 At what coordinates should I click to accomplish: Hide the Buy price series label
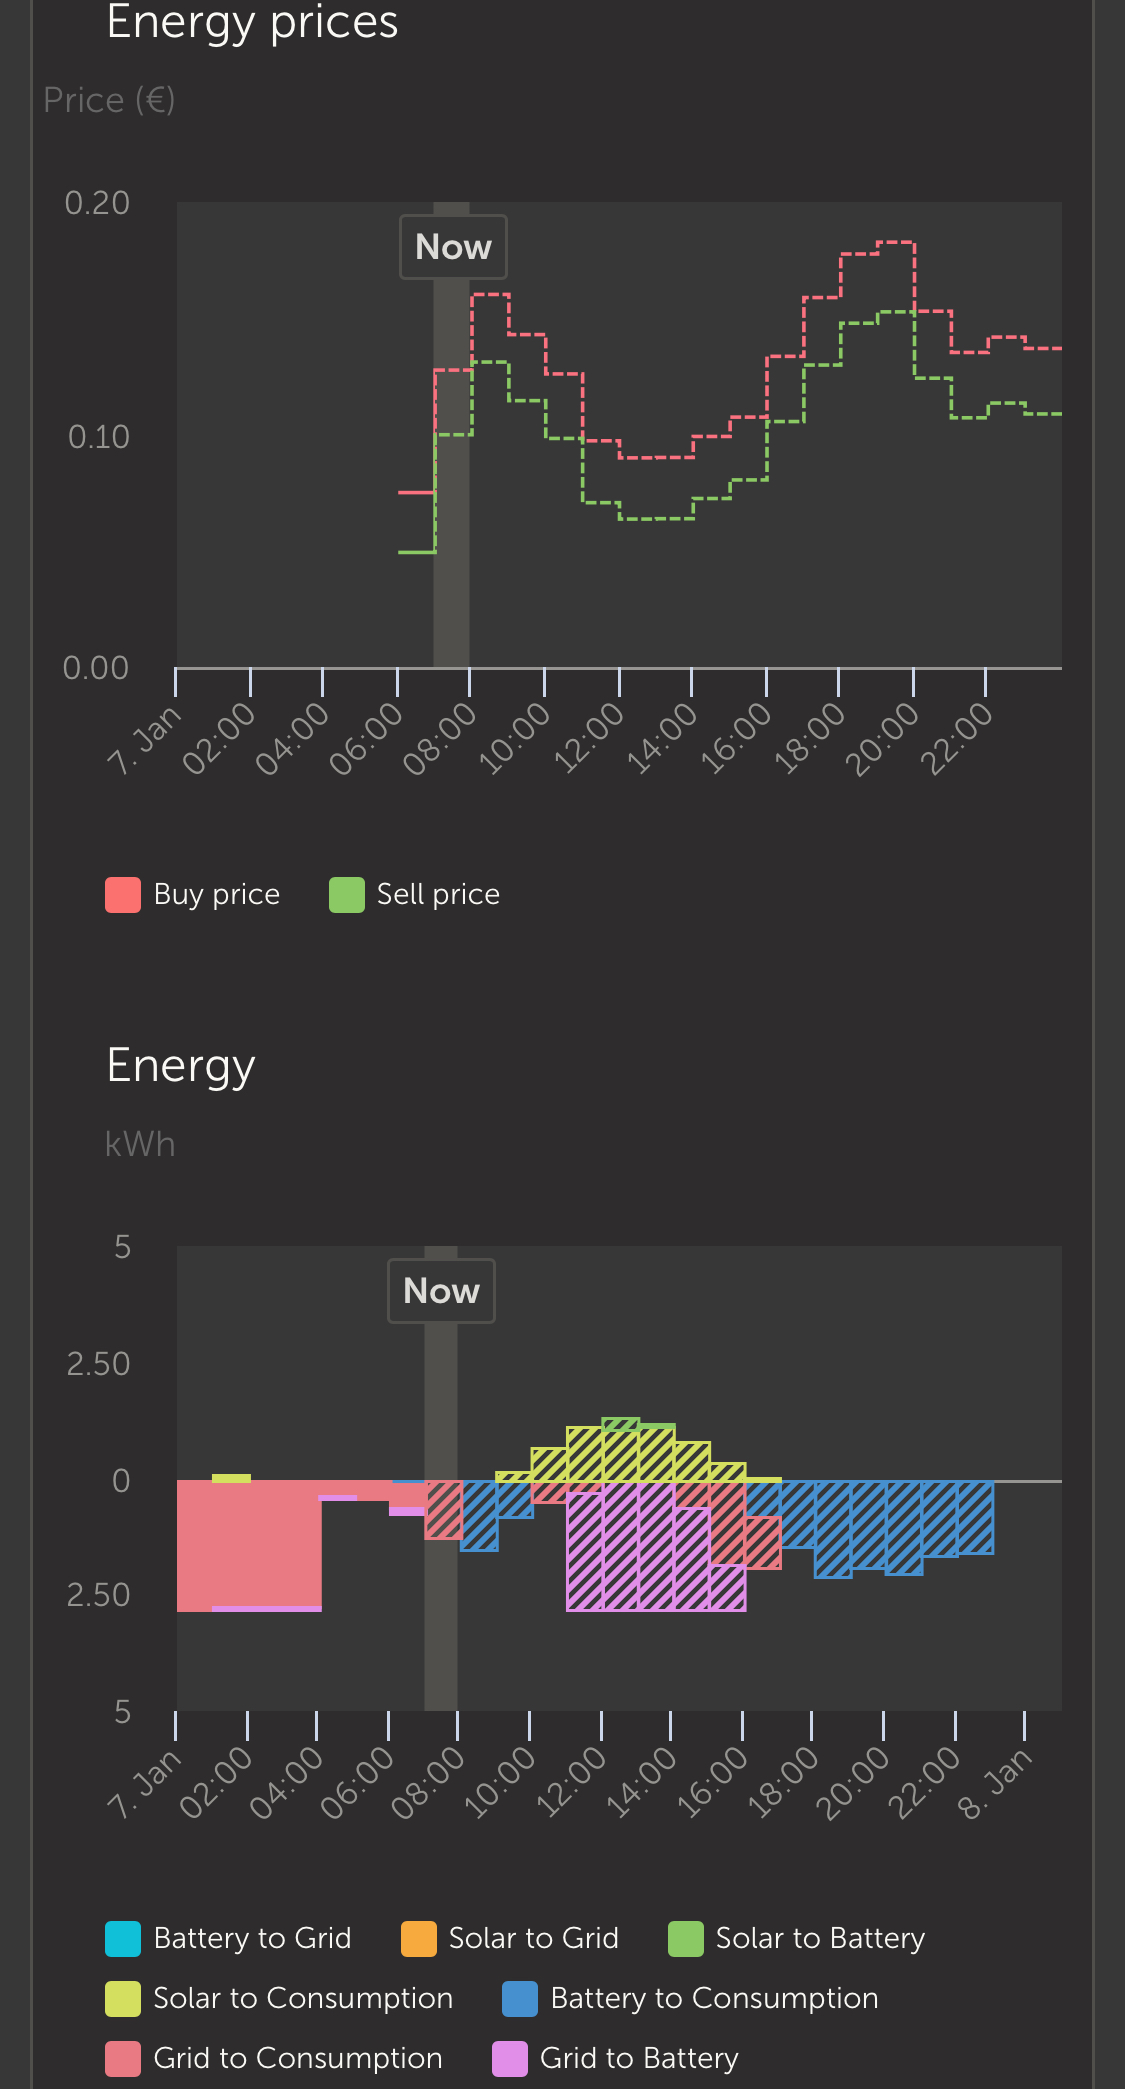click(x=217, y=895)
